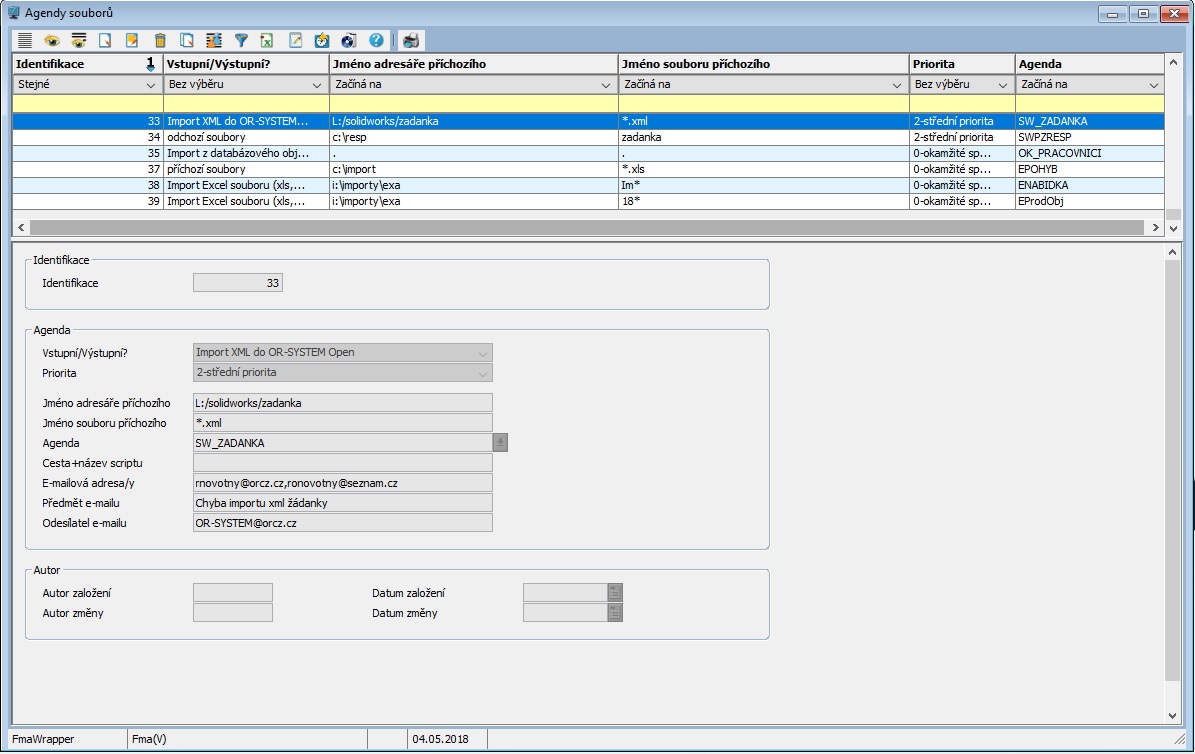Open the Vstupní/Výstupní? combo box in Agenda form
Viewport: 1195px width, 754px height.
pos(483,353)
